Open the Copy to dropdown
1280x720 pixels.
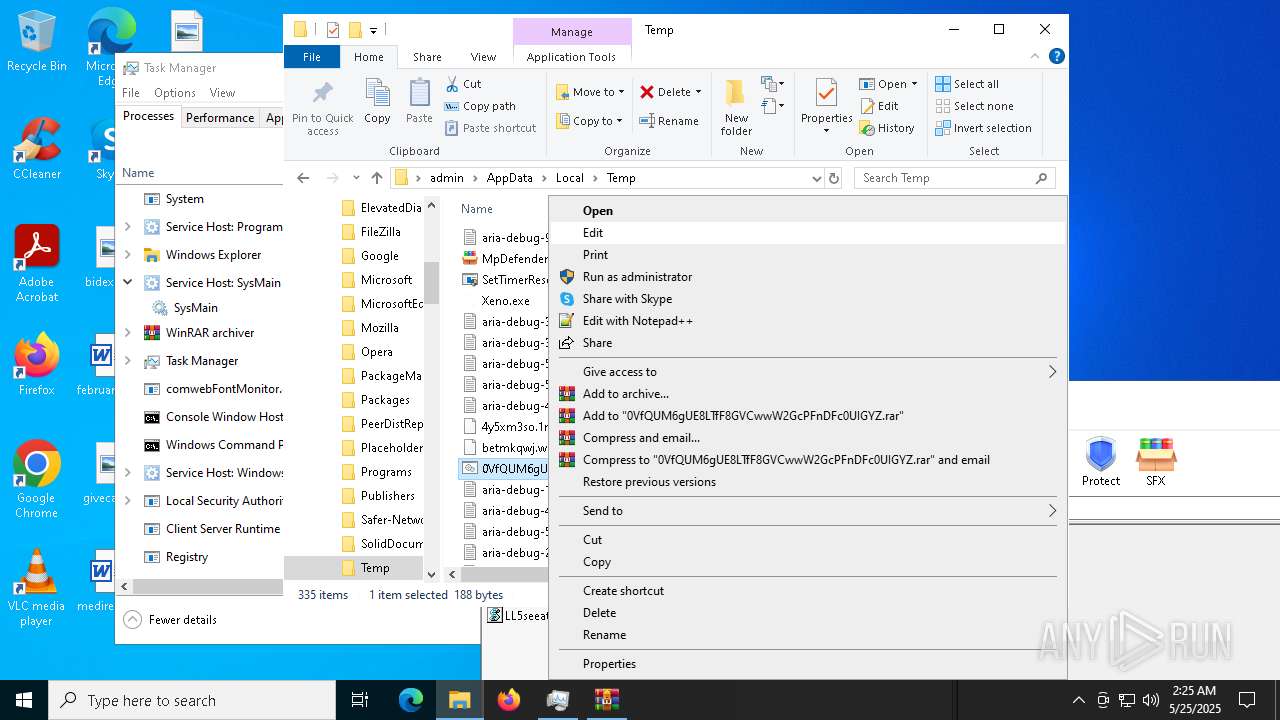pyautogui.click(x=590, y=121)
